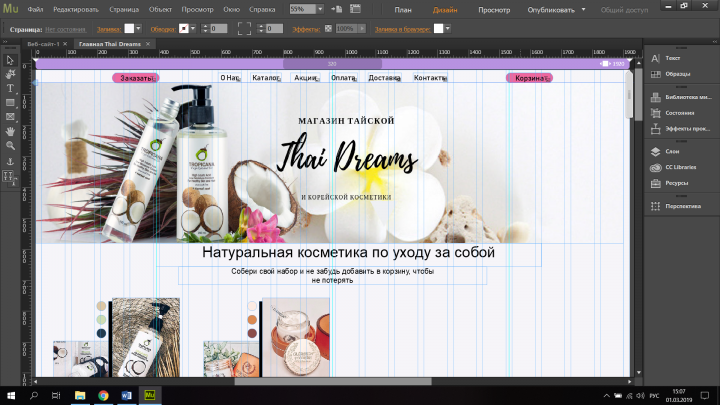Open File Explorer from the taskbar
Screen dimensions: 720x405
(80, 395)
